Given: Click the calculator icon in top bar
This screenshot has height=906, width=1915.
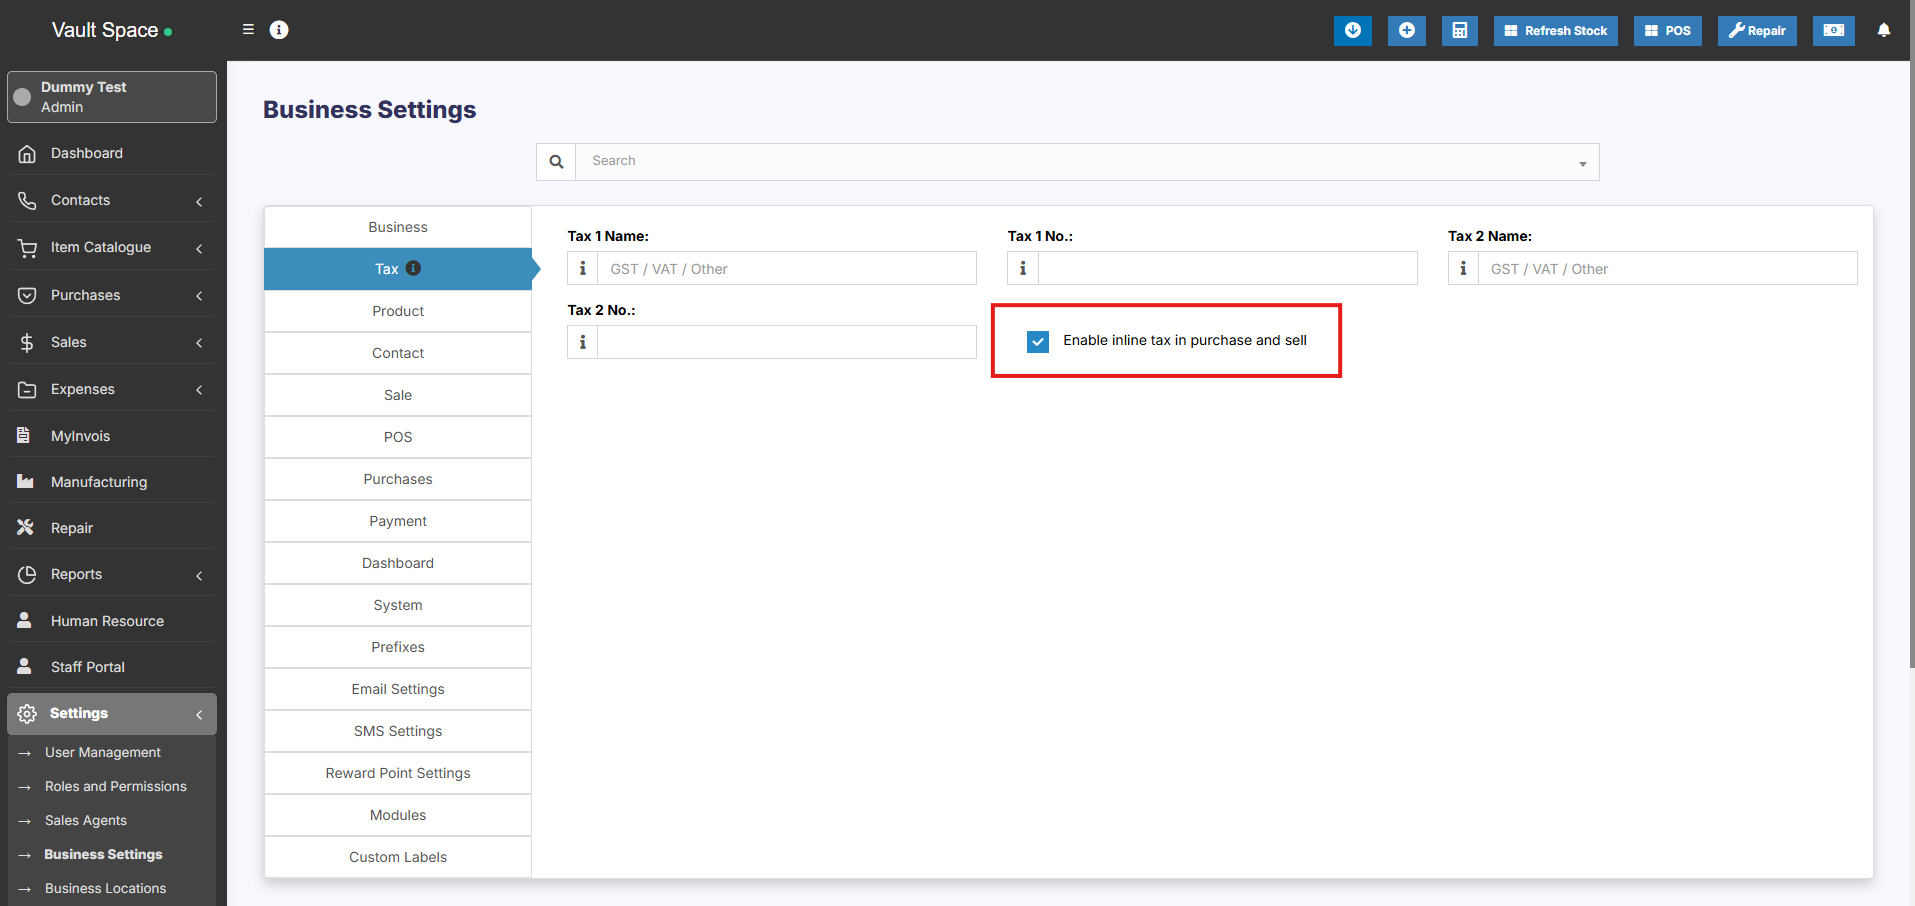Looking at the screenshot, I should pos(1459,31).
